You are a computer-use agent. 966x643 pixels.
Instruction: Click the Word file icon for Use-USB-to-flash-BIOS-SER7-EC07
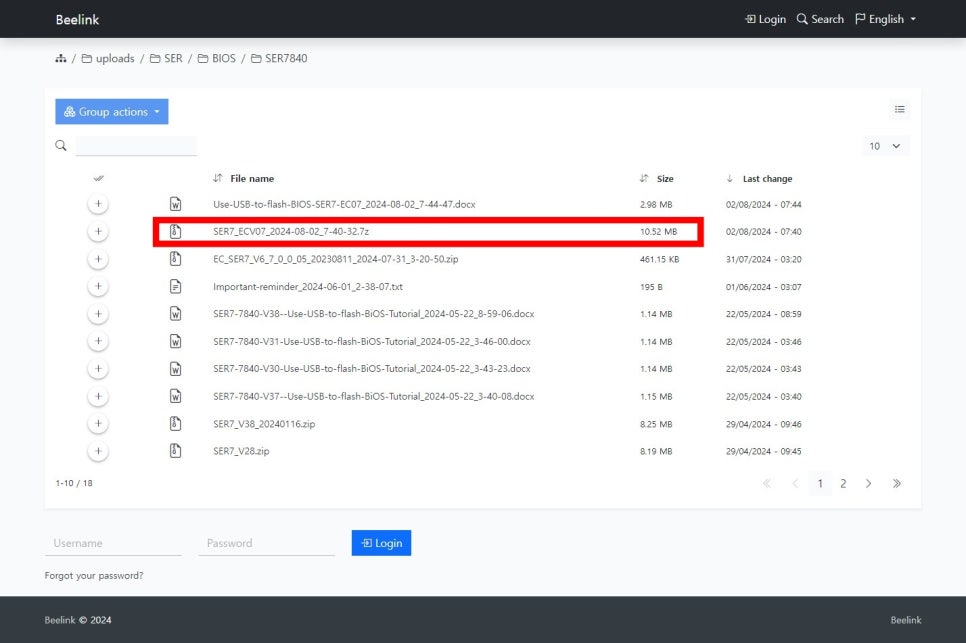click(x=176, y=204)
